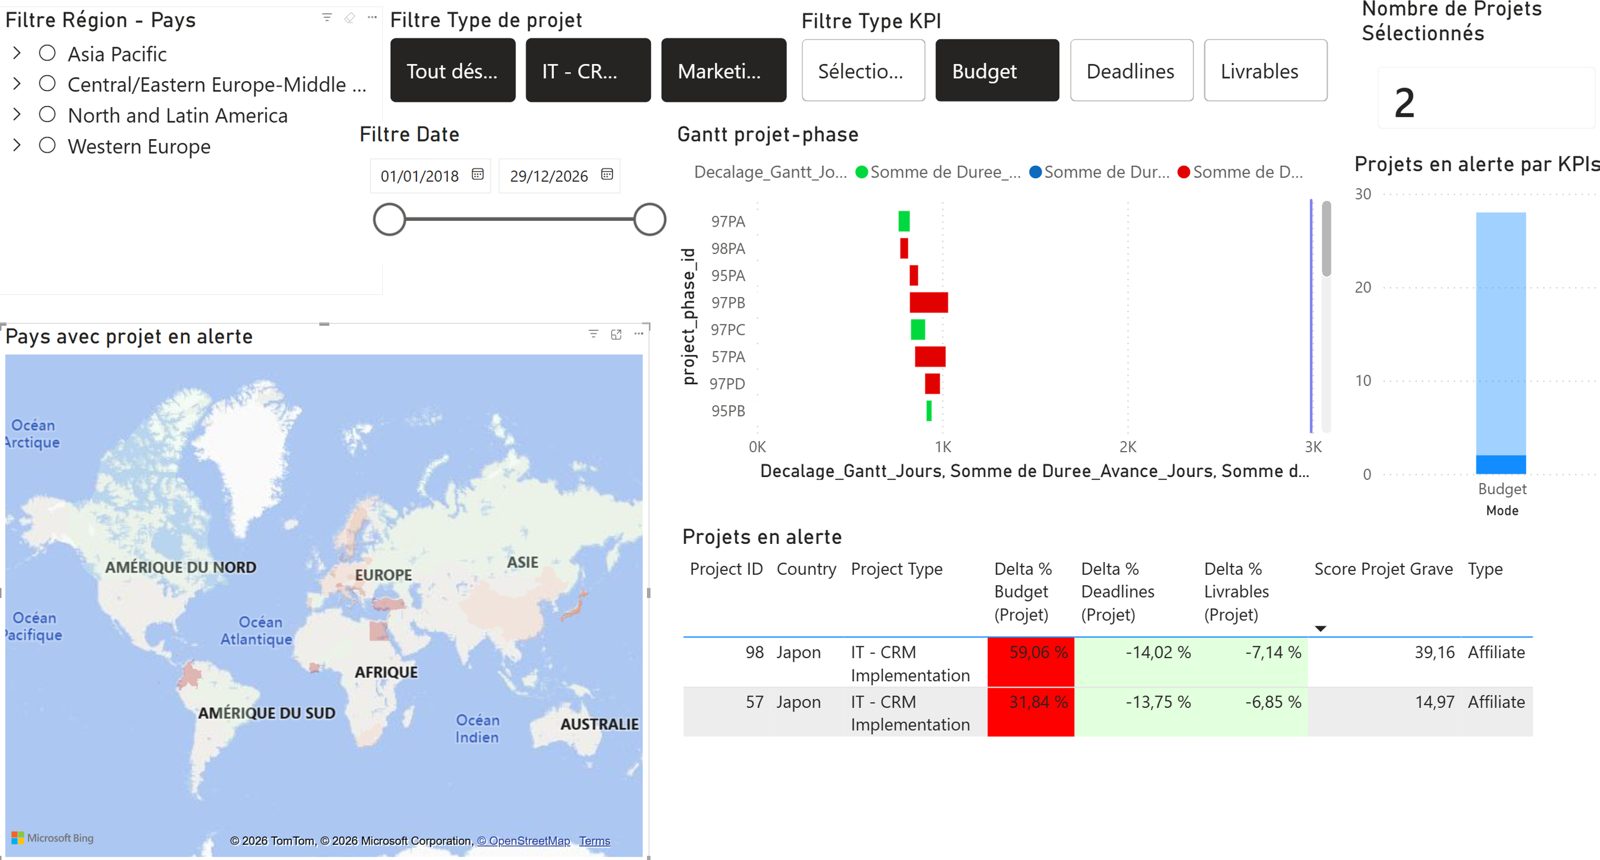Click left handle of date slider
The height and width of the screenshot is (860, 1600).
[x=389, y=219]
